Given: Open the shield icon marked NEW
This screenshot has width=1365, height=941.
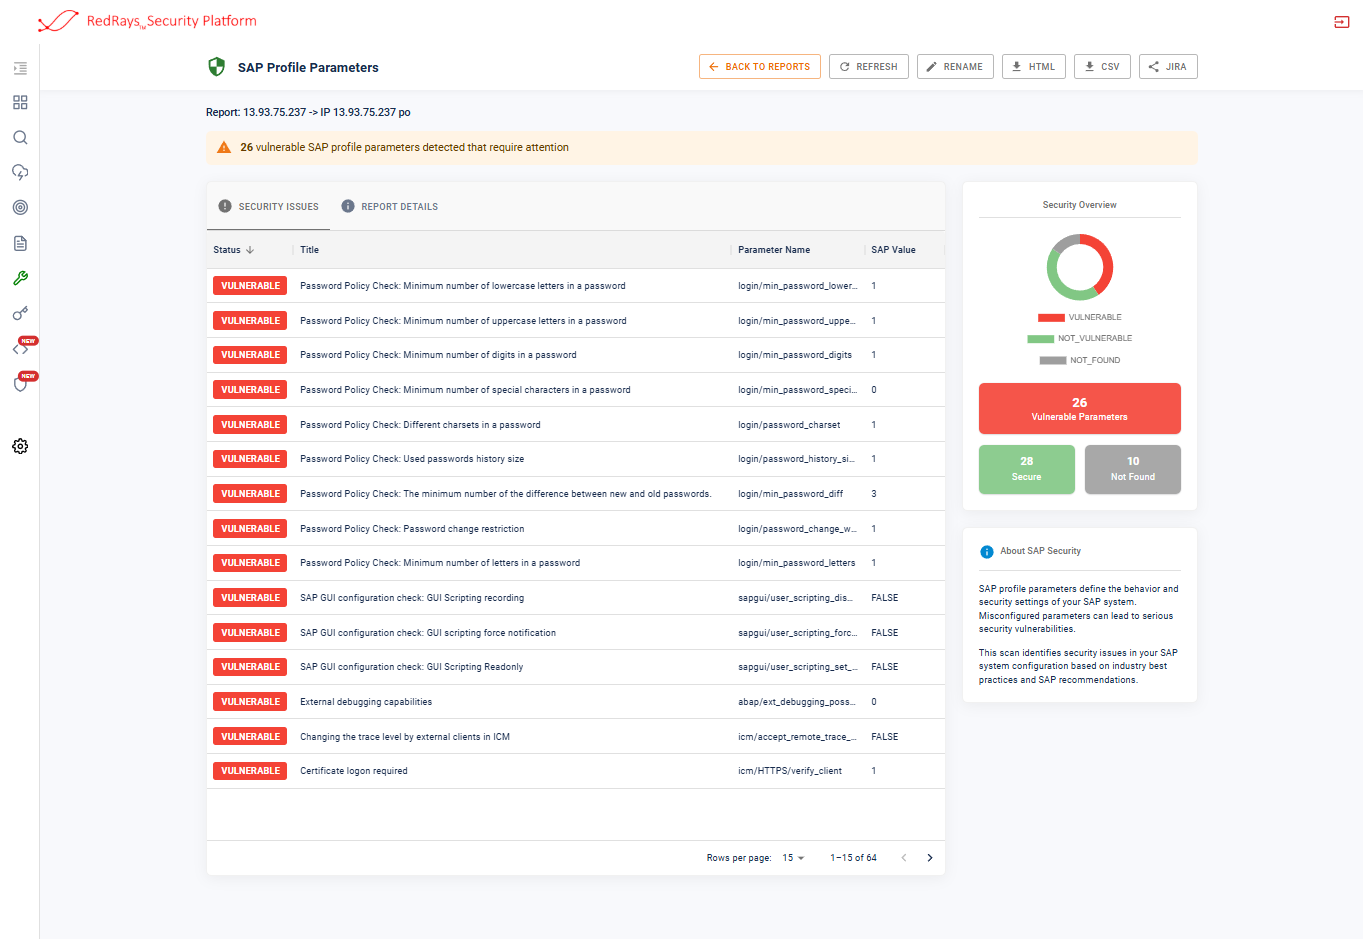Looking at the screenshot, I should tap(20, 384).
